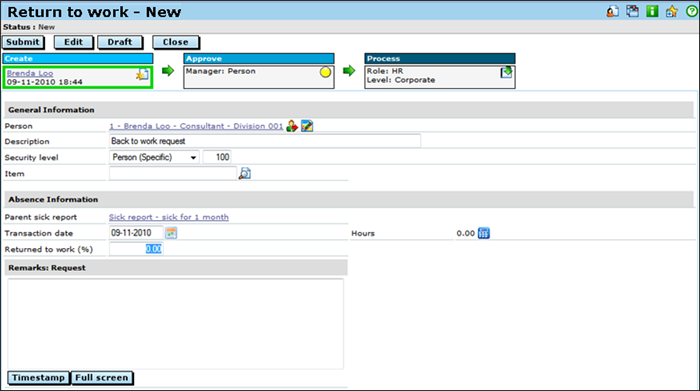Image resolution: width=700 pixels, height=391 pixels.
Task: Click the green information icon
Action: tap(652, 11)
